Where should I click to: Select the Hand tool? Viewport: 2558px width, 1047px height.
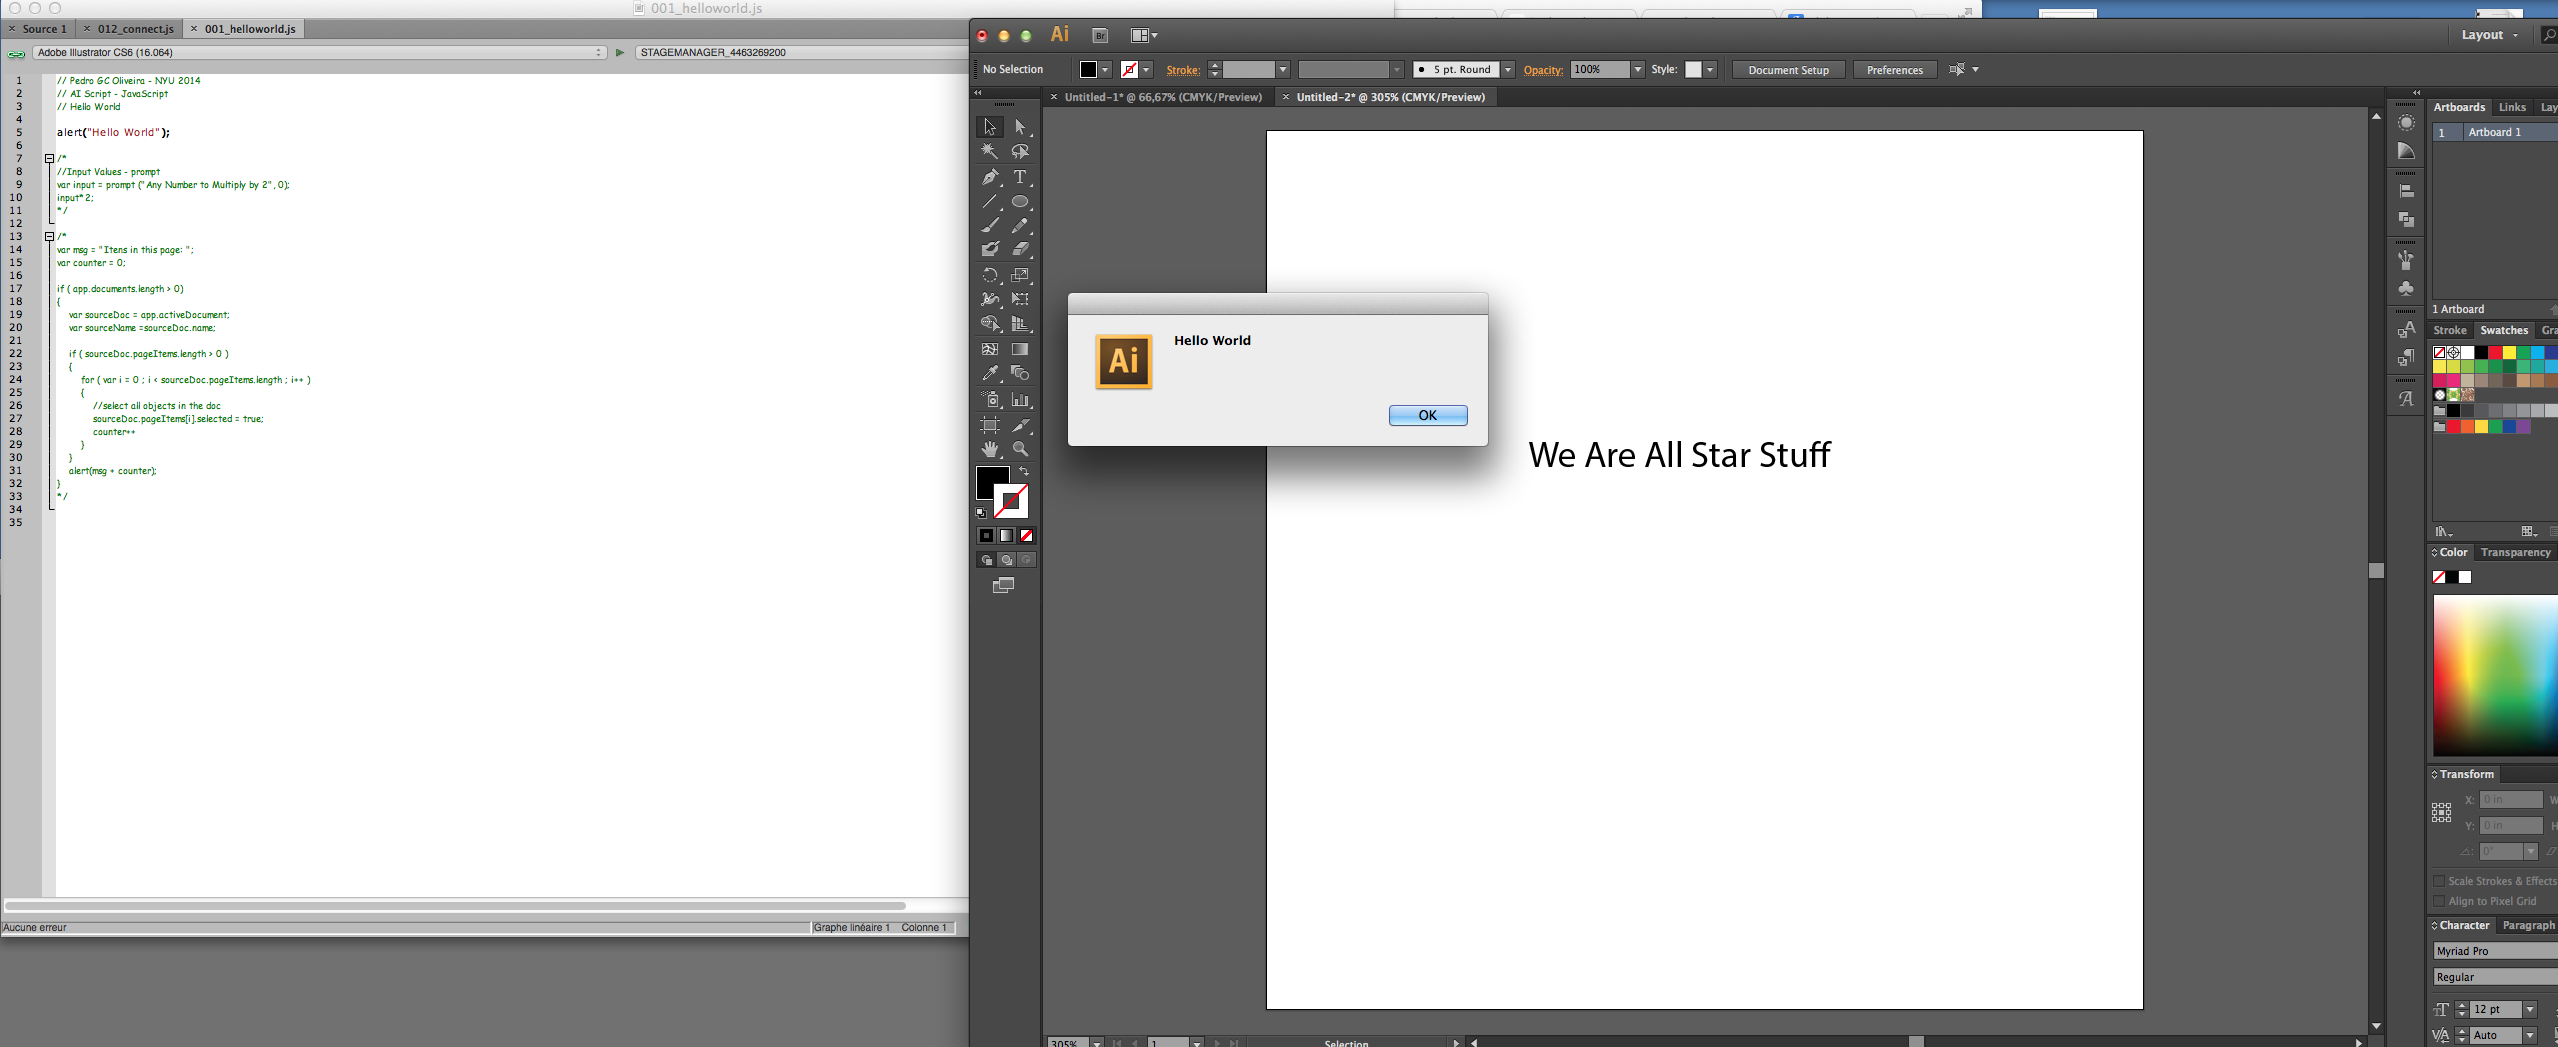coord(989,449)
